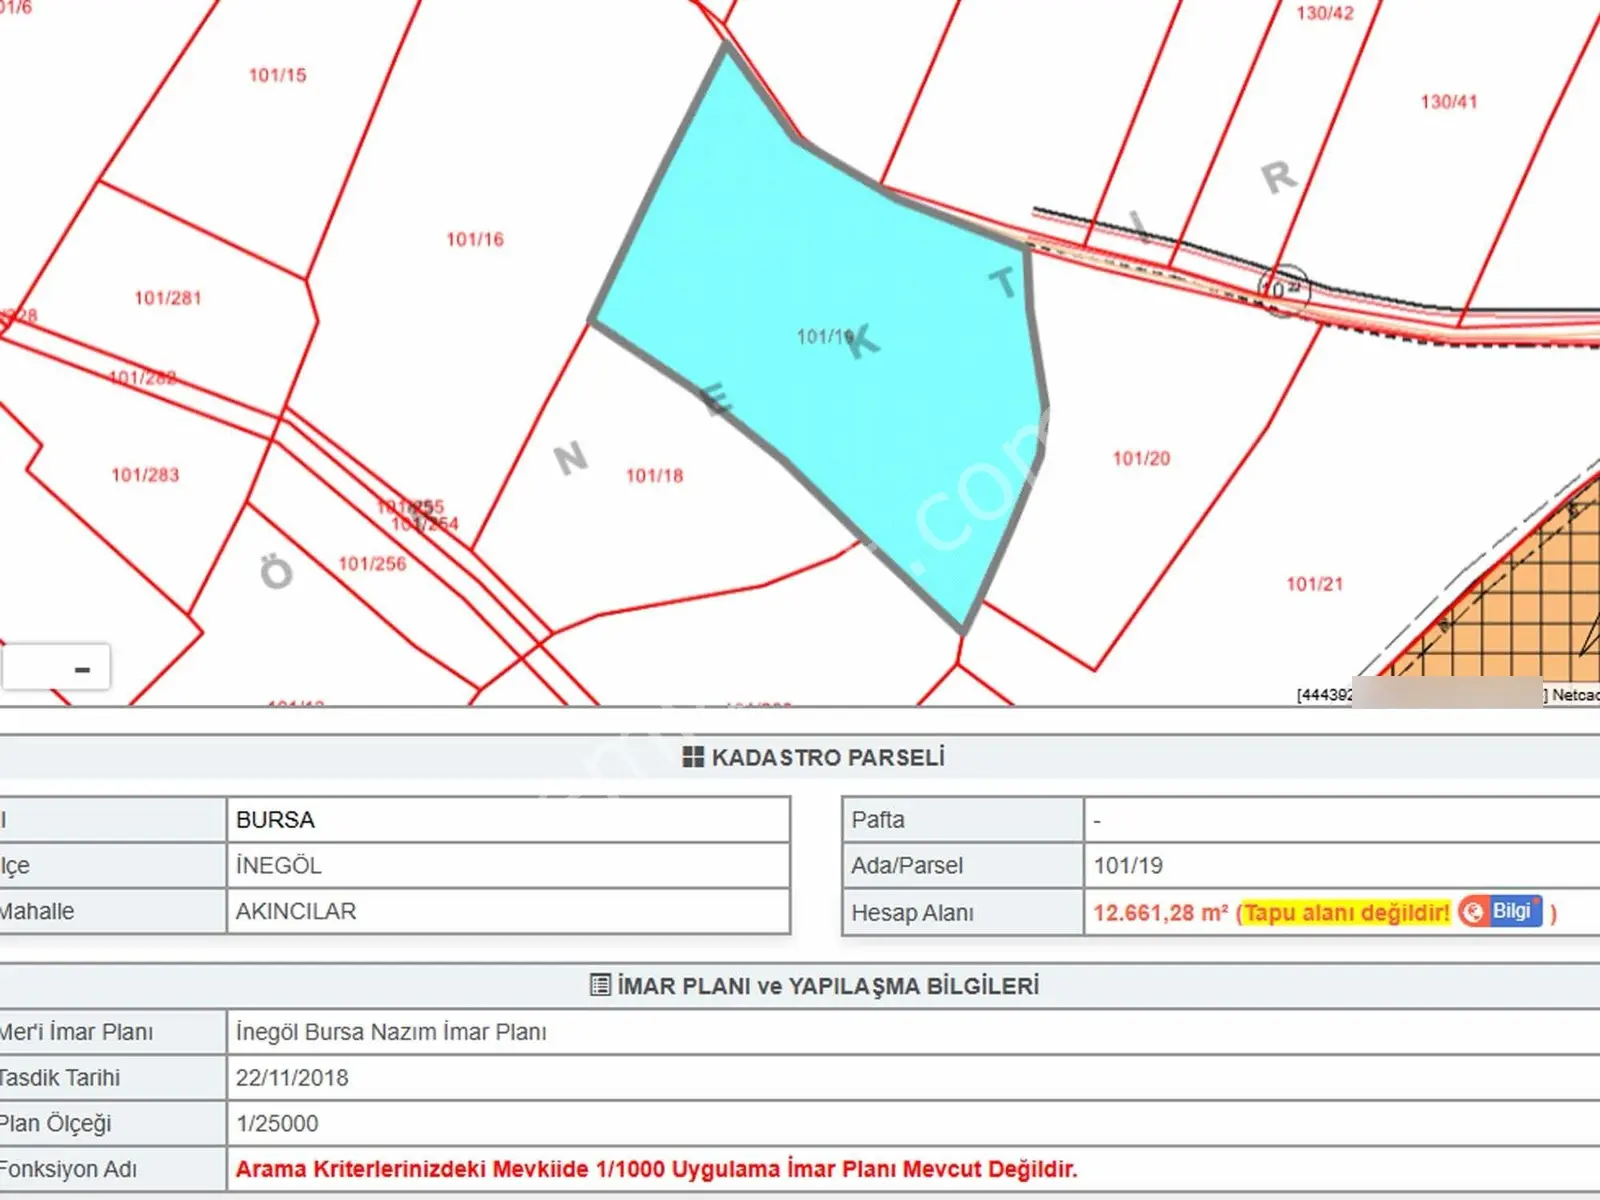Click the 'Tapu alanı değildir!' warning text
1600x1200 pixels.
(1346, 912)
